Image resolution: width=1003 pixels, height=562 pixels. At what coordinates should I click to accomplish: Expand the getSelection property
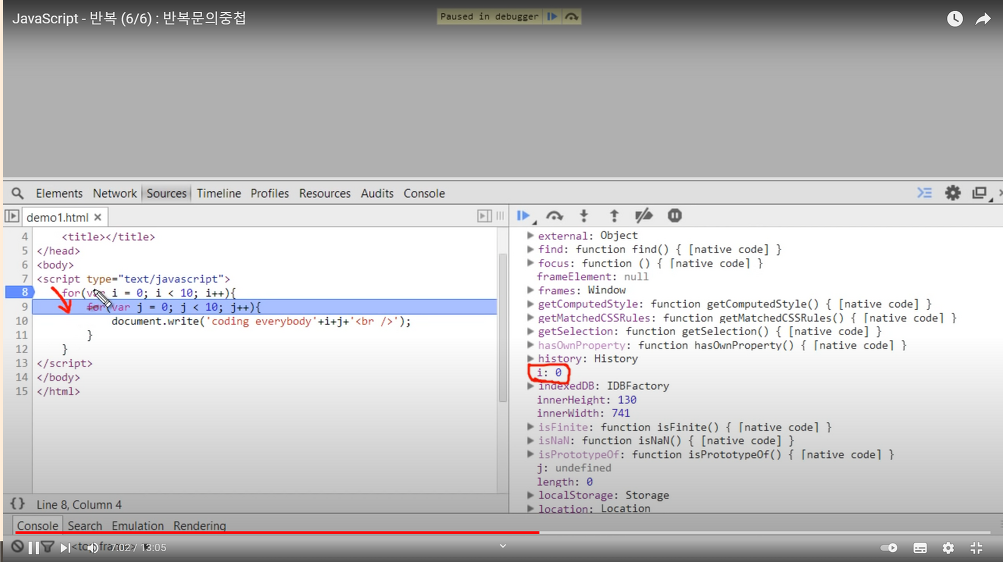click(530, 331)
